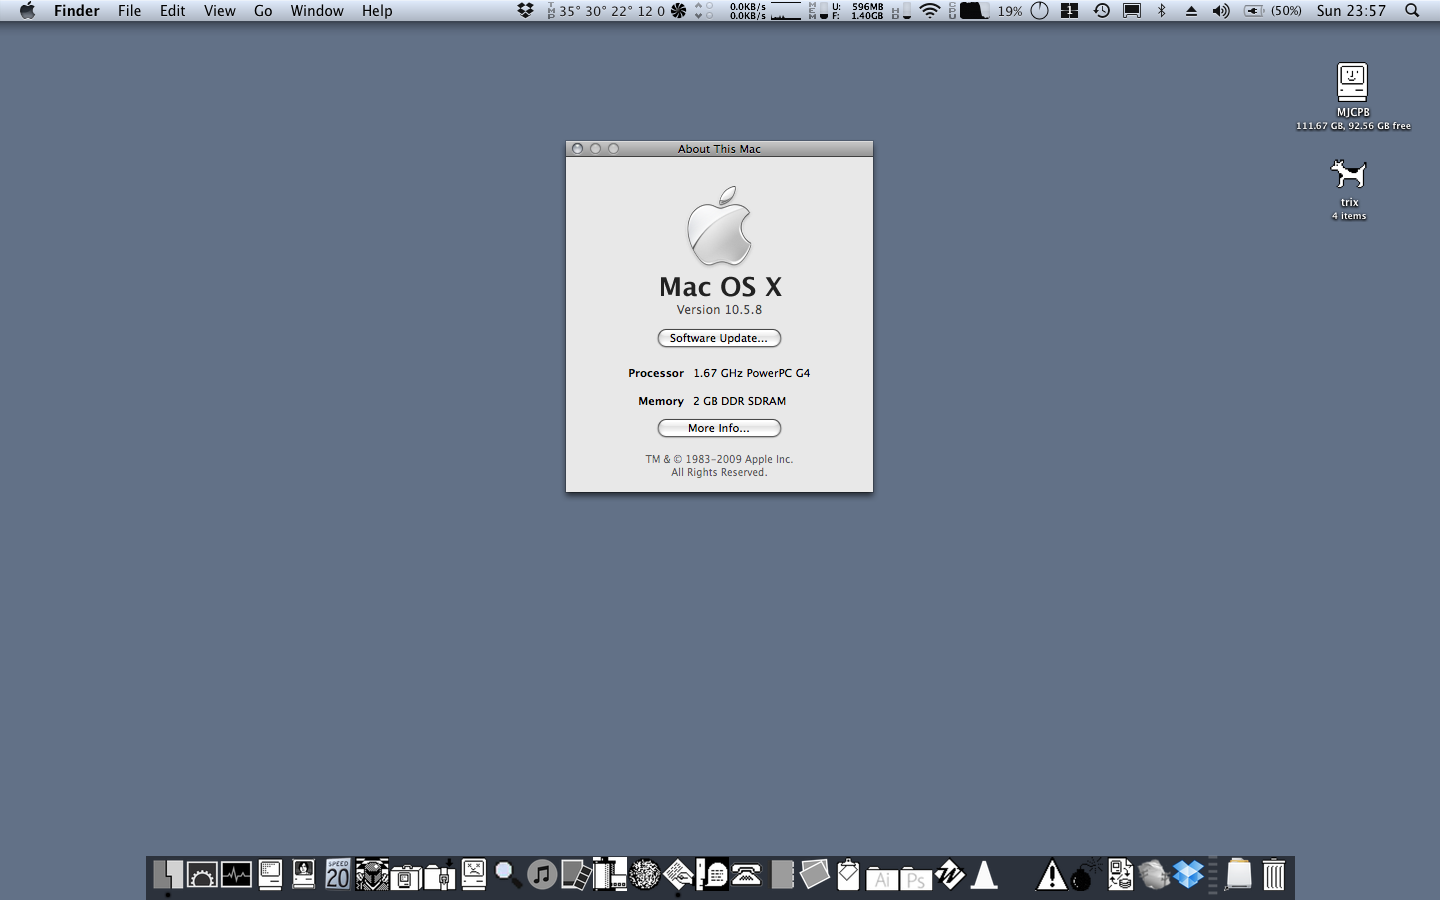Open the Help menu
The height and width of the screenshot is (900, 1440).
tap(377, 11)
